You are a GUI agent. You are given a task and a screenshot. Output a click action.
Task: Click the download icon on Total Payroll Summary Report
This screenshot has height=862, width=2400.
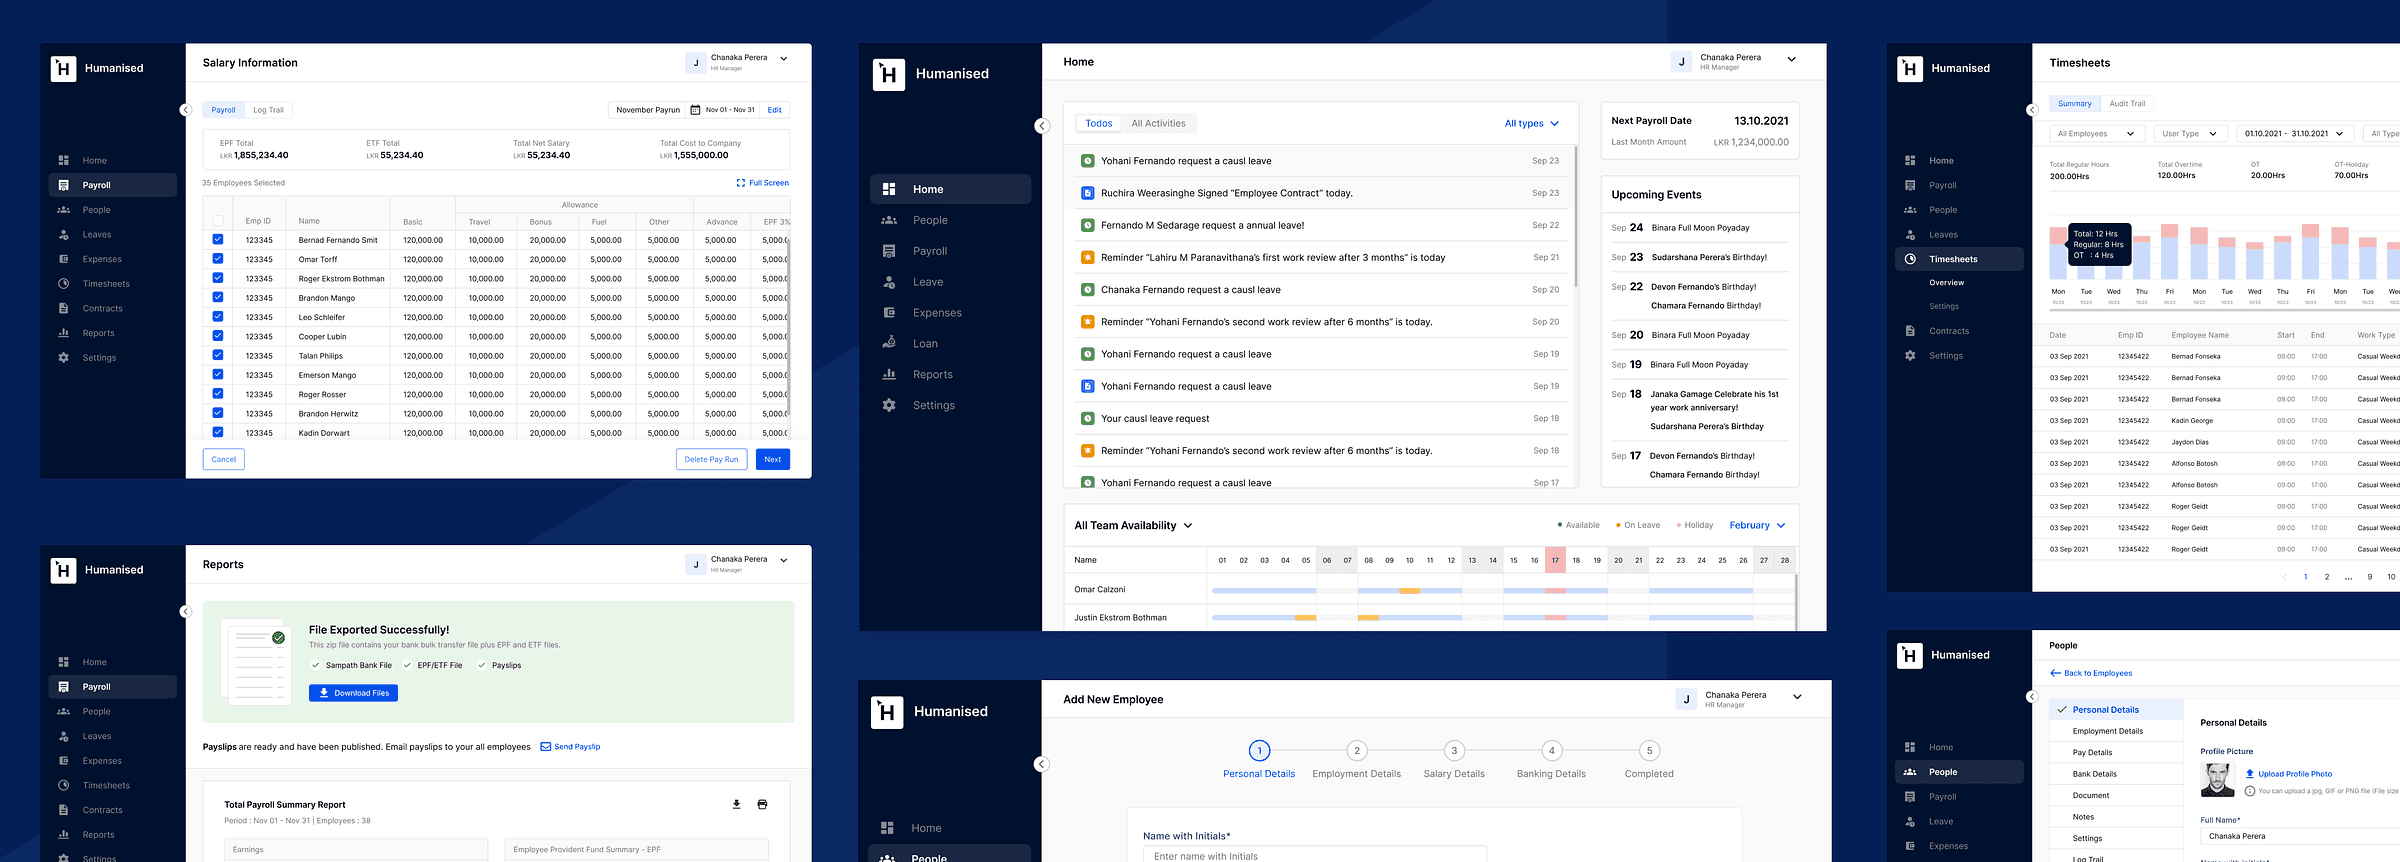[736, 804]
